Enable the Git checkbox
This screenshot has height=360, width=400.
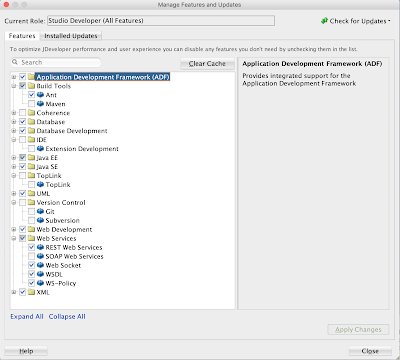[x=31, y=212]
